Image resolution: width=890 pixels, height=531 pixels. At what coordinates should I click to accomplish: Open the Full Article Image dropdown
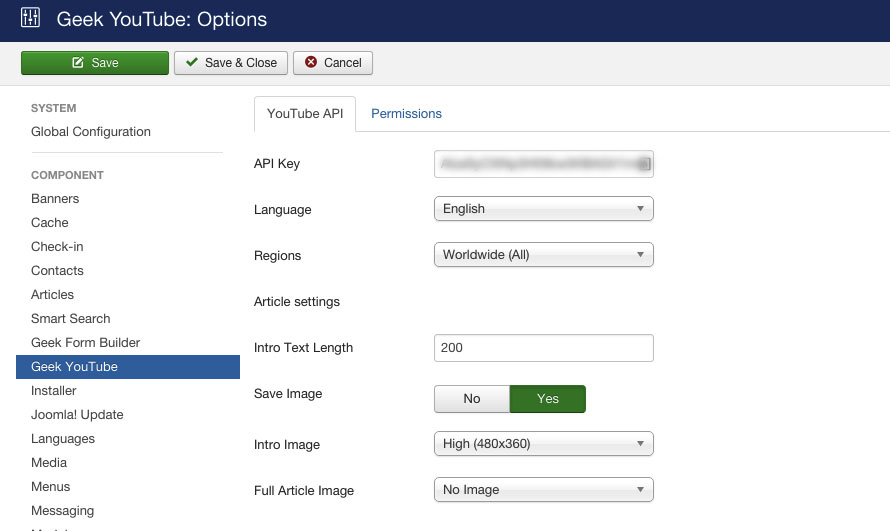(x=544, y=490)
